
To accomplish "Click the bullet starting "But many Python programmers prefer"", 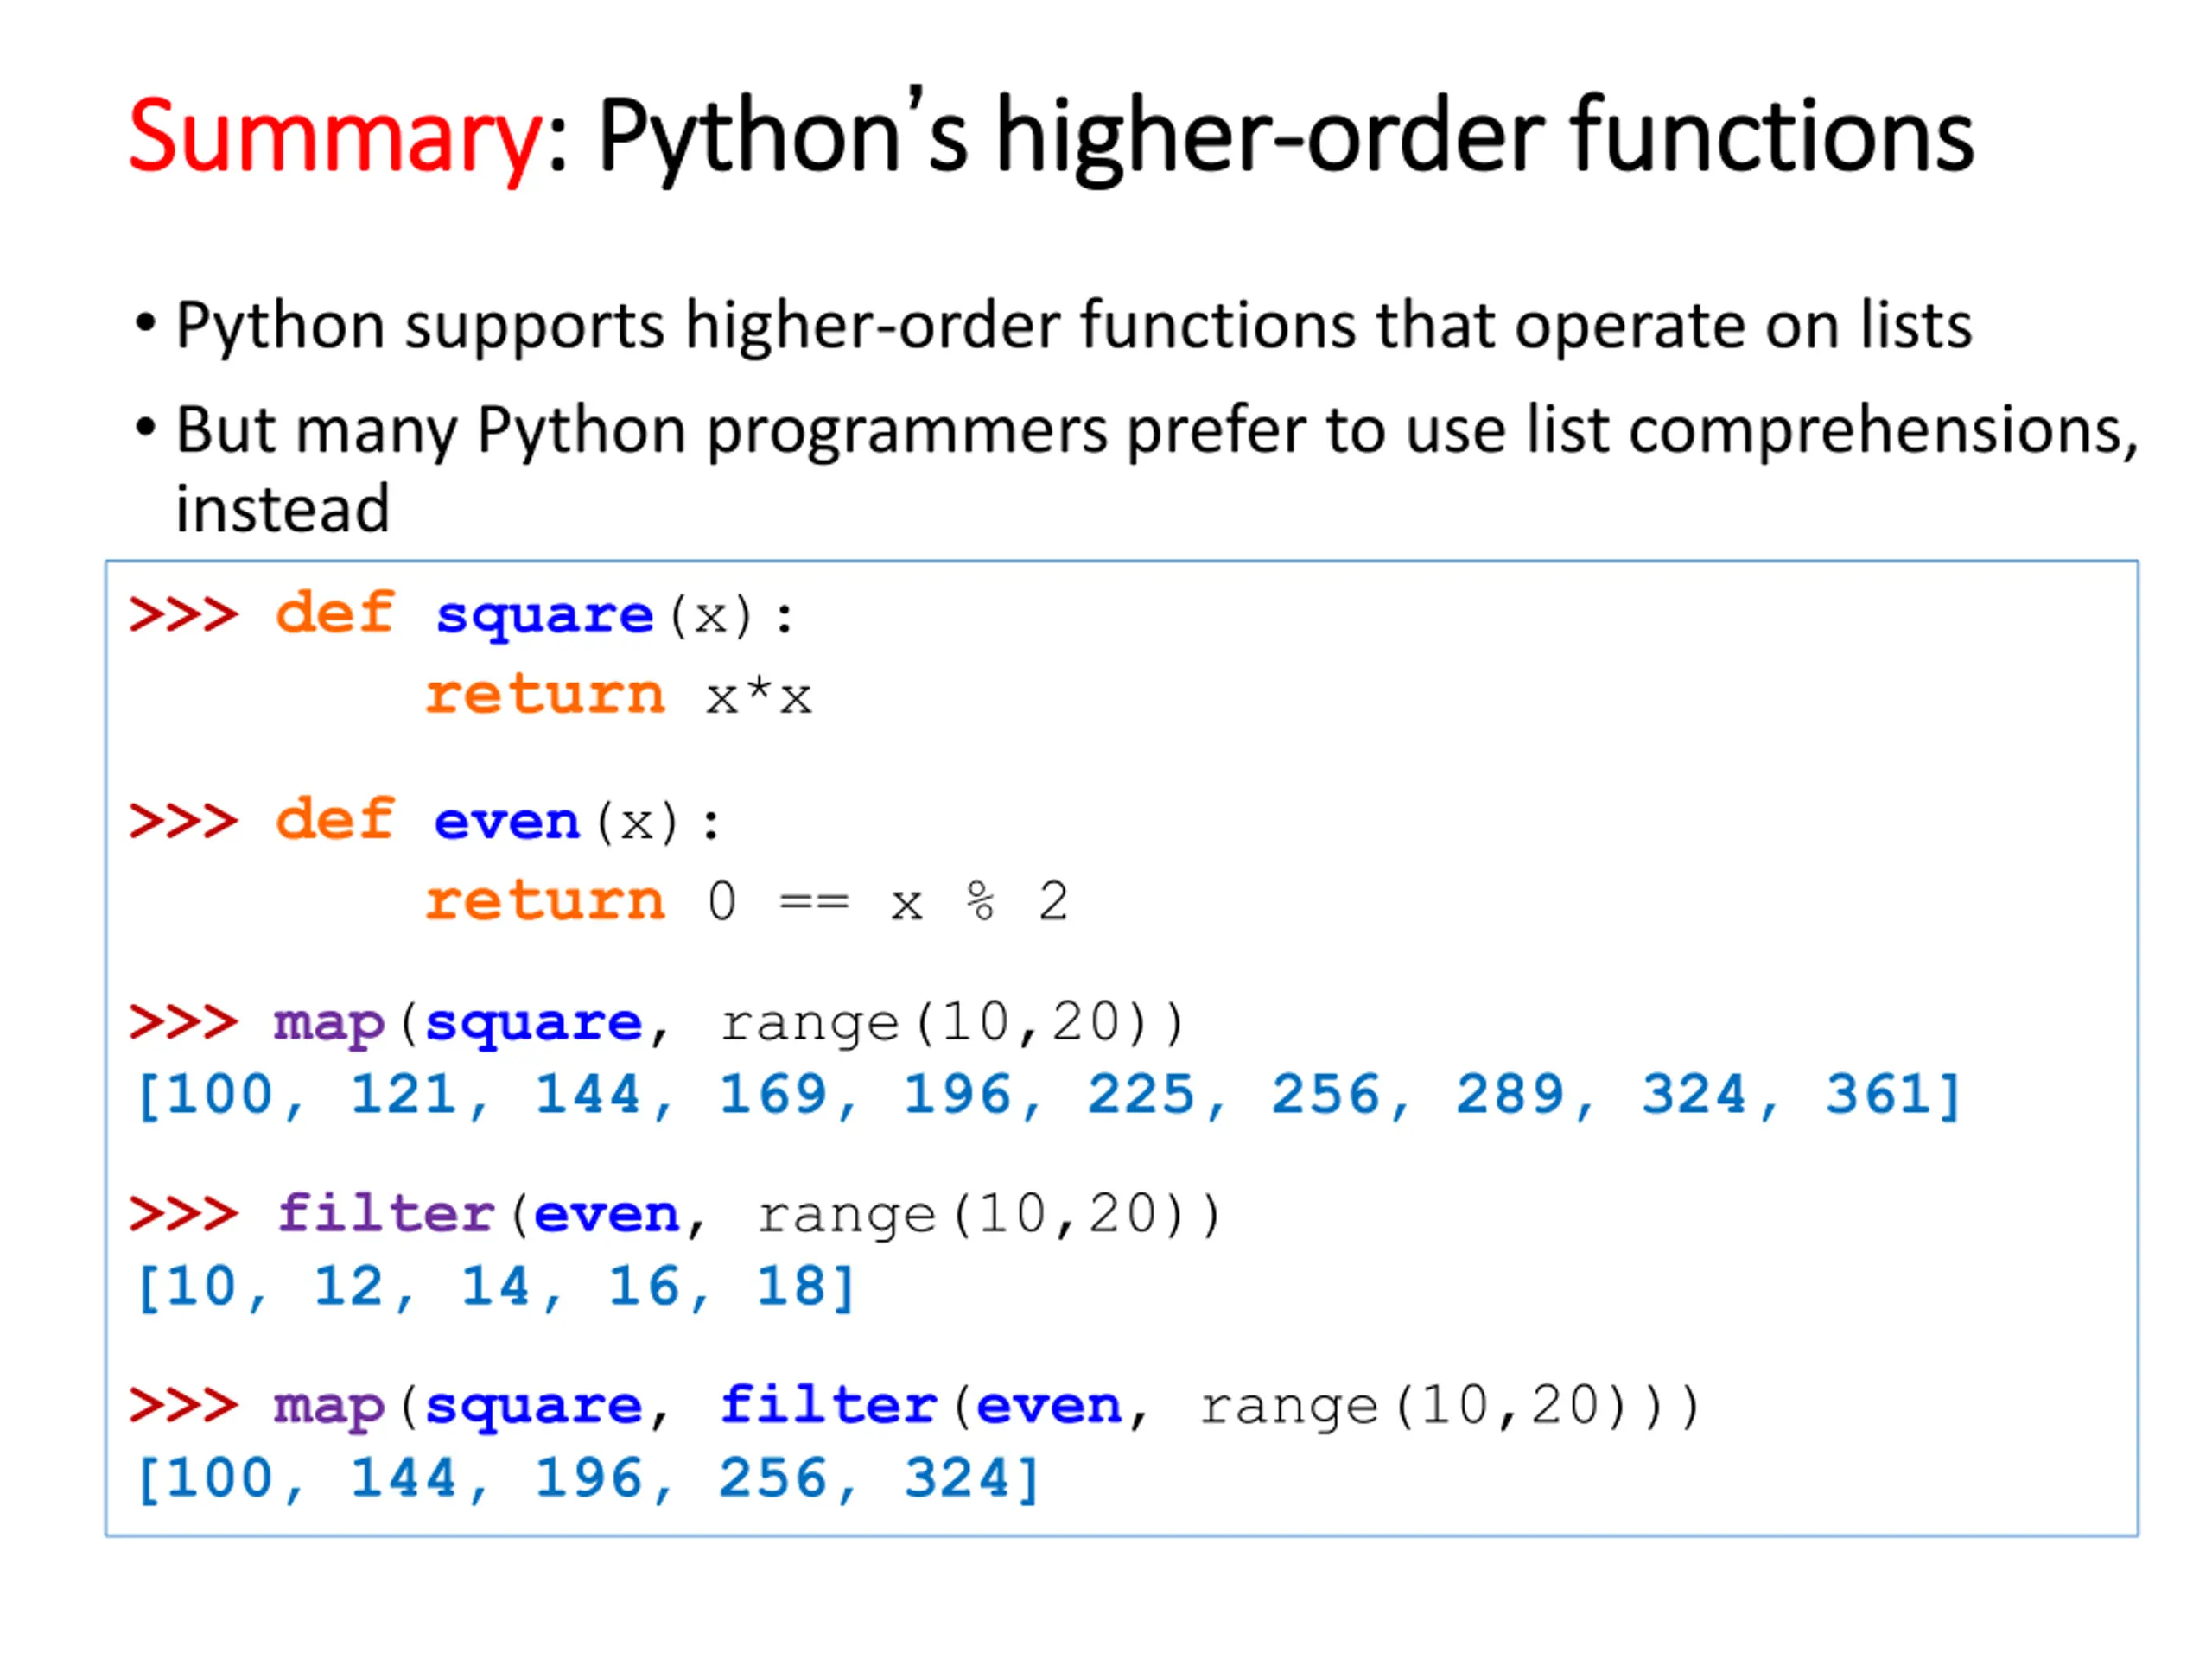I will pyautogui.click(x=1157, y=470).
